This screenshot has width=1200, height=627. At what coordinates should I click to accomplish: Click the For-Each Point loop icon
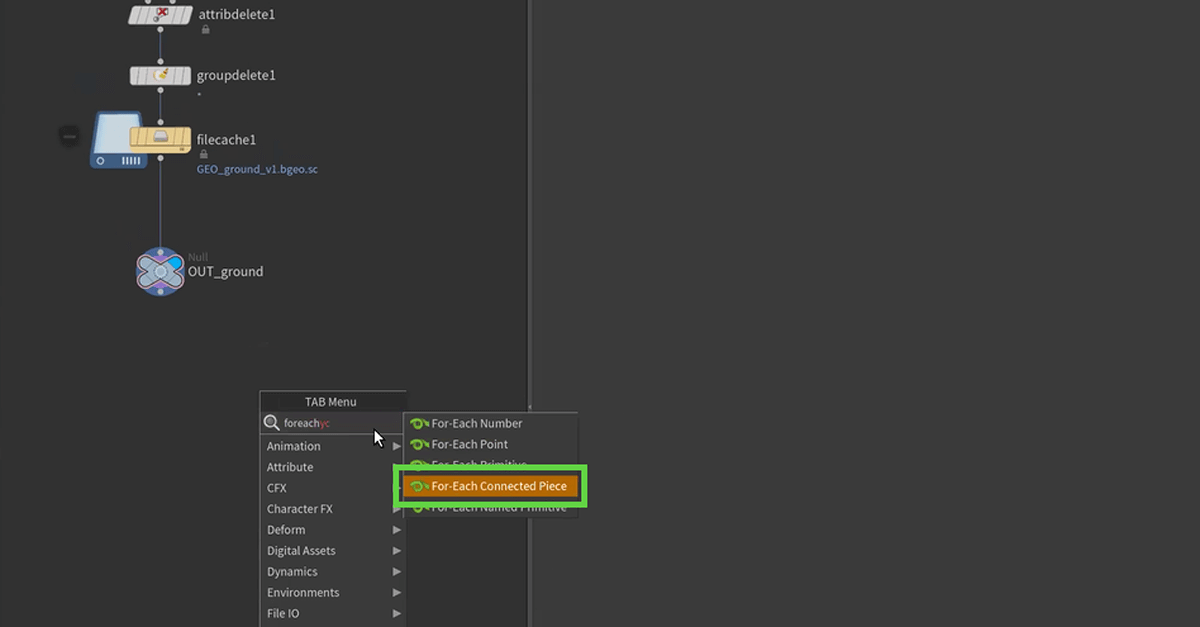pos(419,445)
